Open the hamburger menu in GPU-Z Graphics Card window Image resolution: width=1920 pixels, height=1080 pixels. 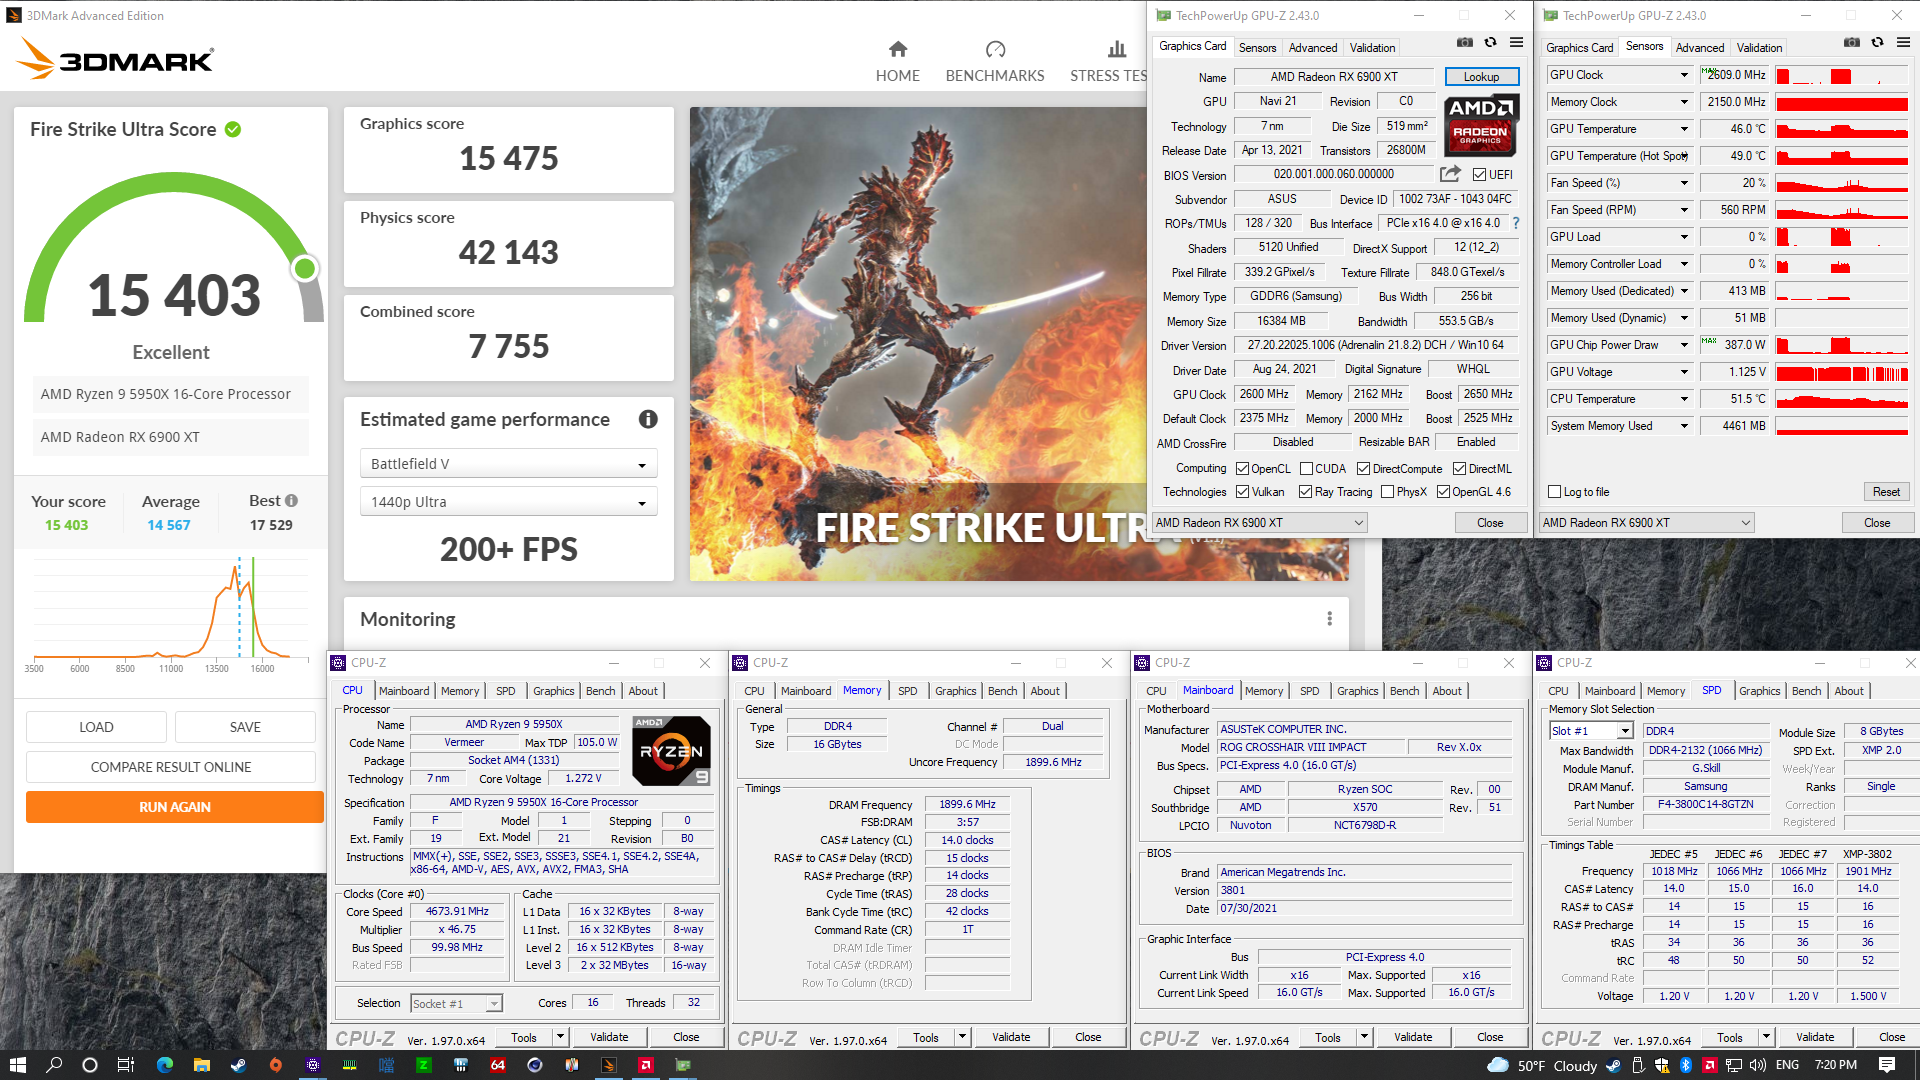click(x=1516, y=43)
